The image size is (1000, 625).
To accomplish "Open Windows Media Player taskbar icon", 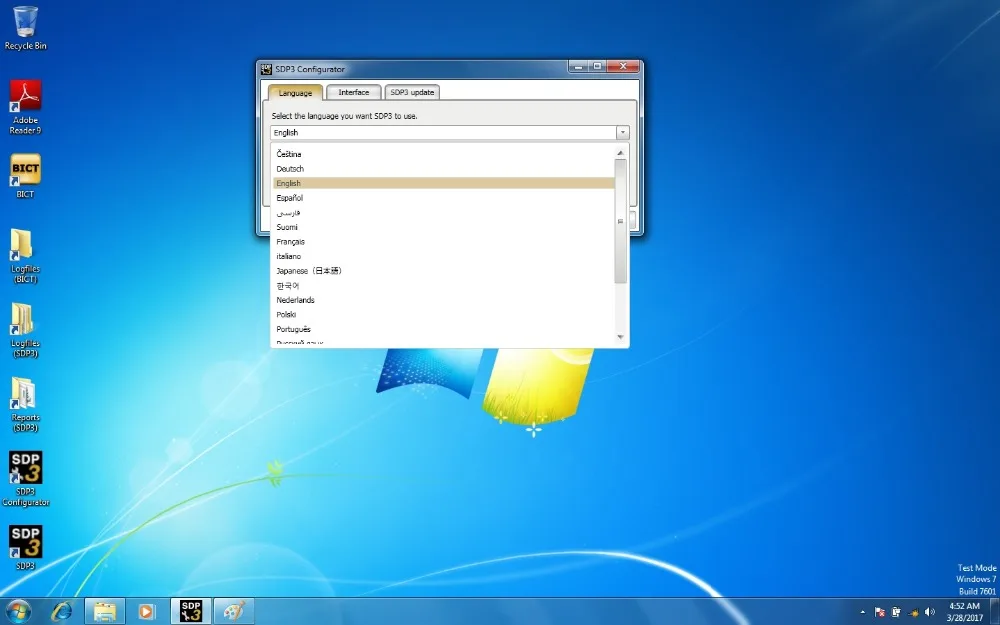I will pos(146,612).
